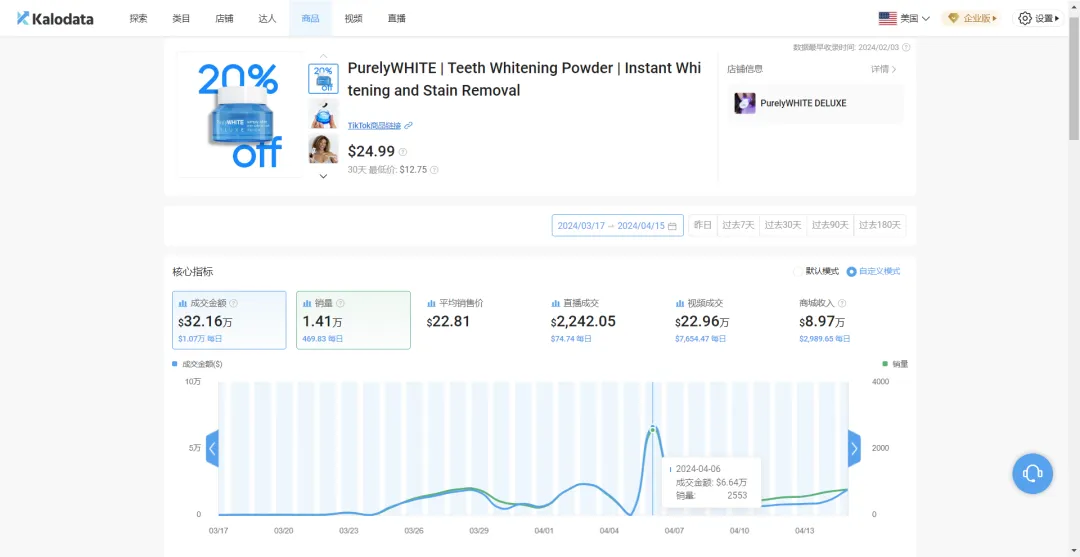The height and width of the screenshot is (557, 1080).
Task: Select the 过去30天 range button
Action: coord(783,225)
